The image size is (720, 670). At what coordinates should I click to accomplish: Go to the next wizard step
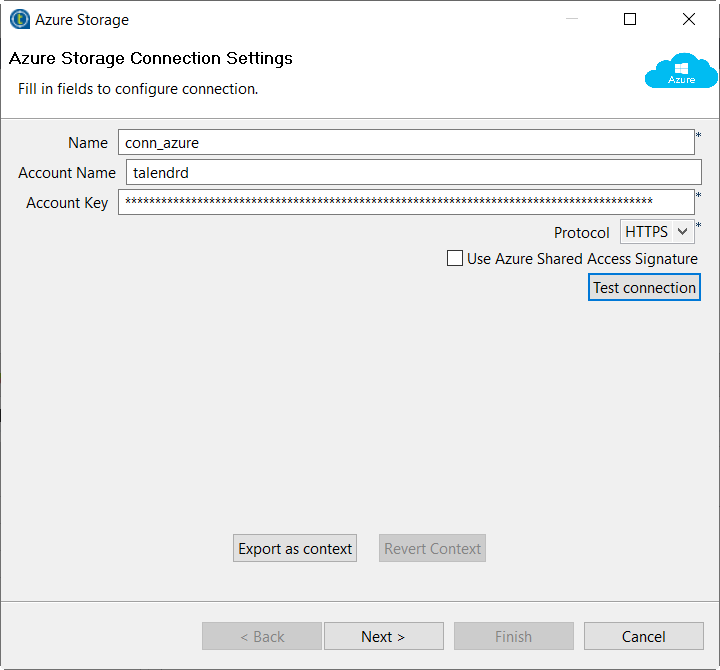coord(383,637)
